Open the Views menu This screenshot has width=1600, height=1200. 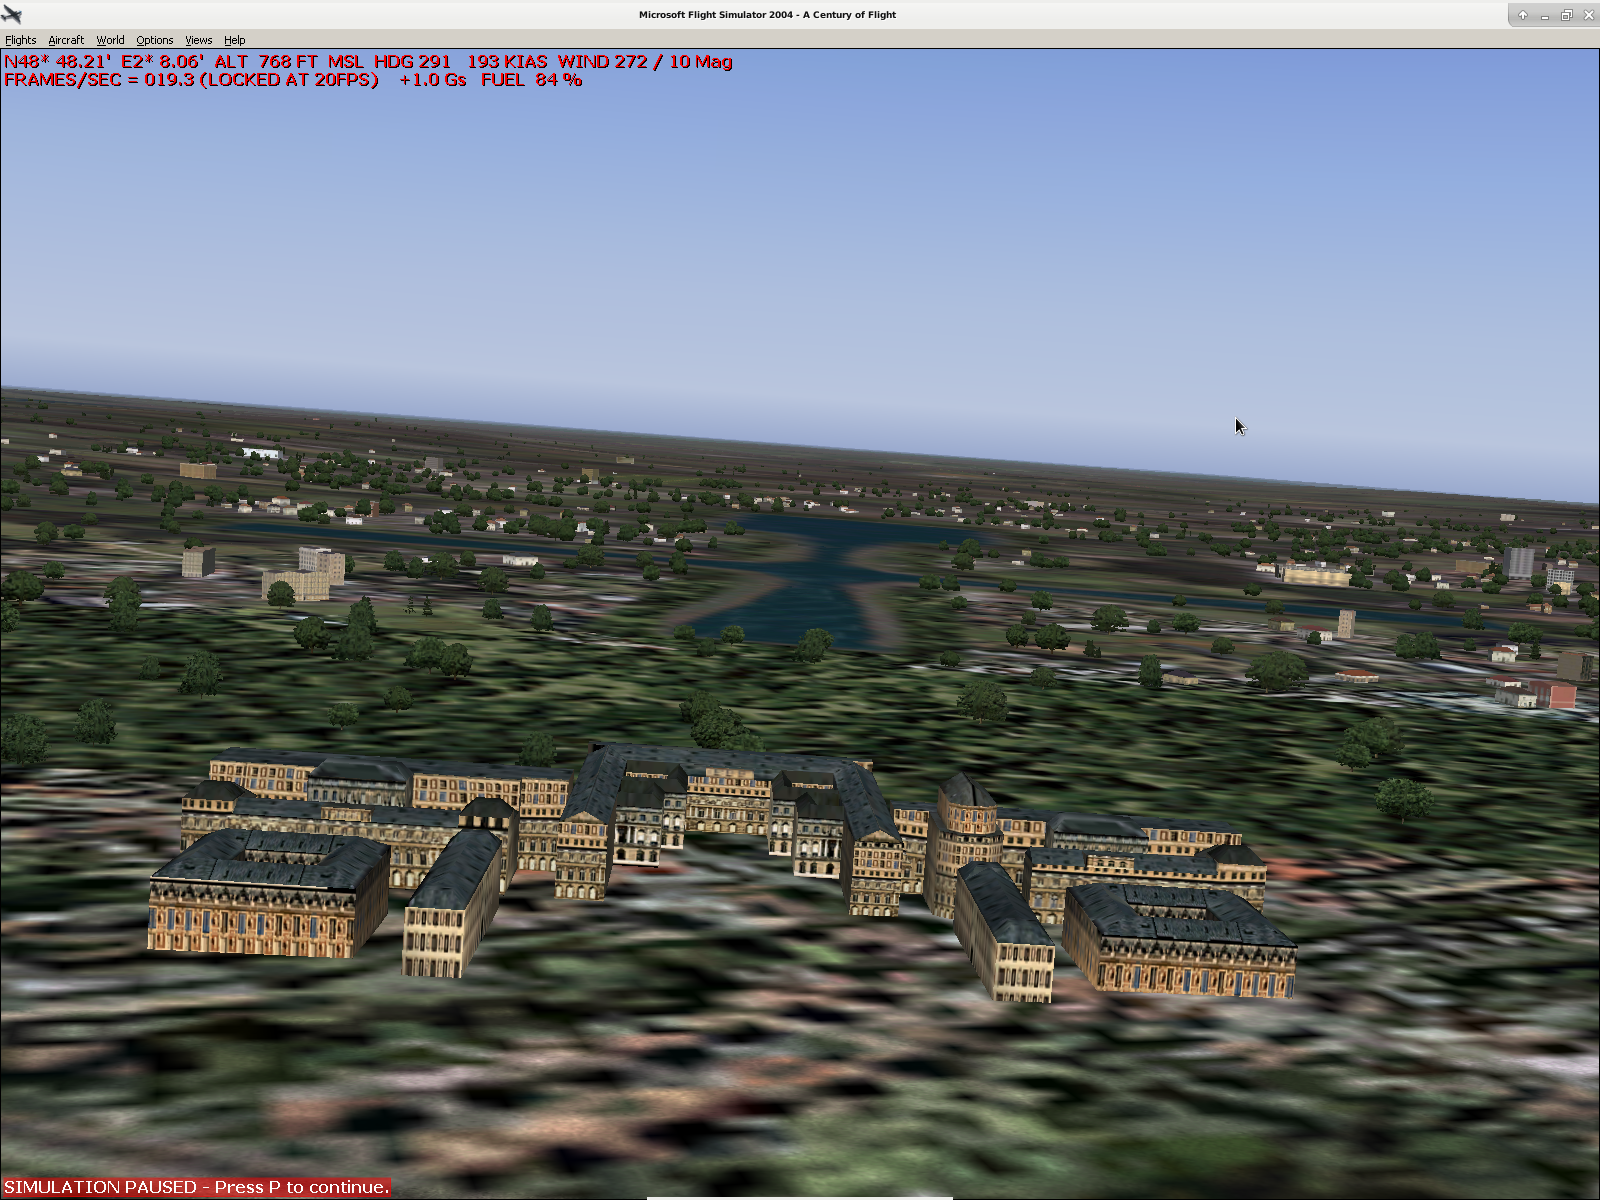(198, 40)
